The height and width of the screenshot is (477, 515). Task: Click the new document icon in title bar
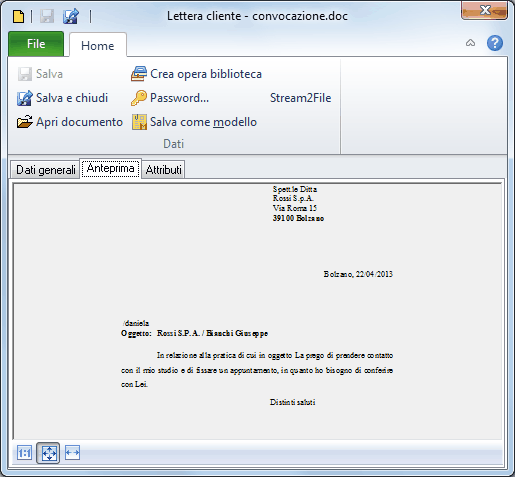tap(18, 16)
